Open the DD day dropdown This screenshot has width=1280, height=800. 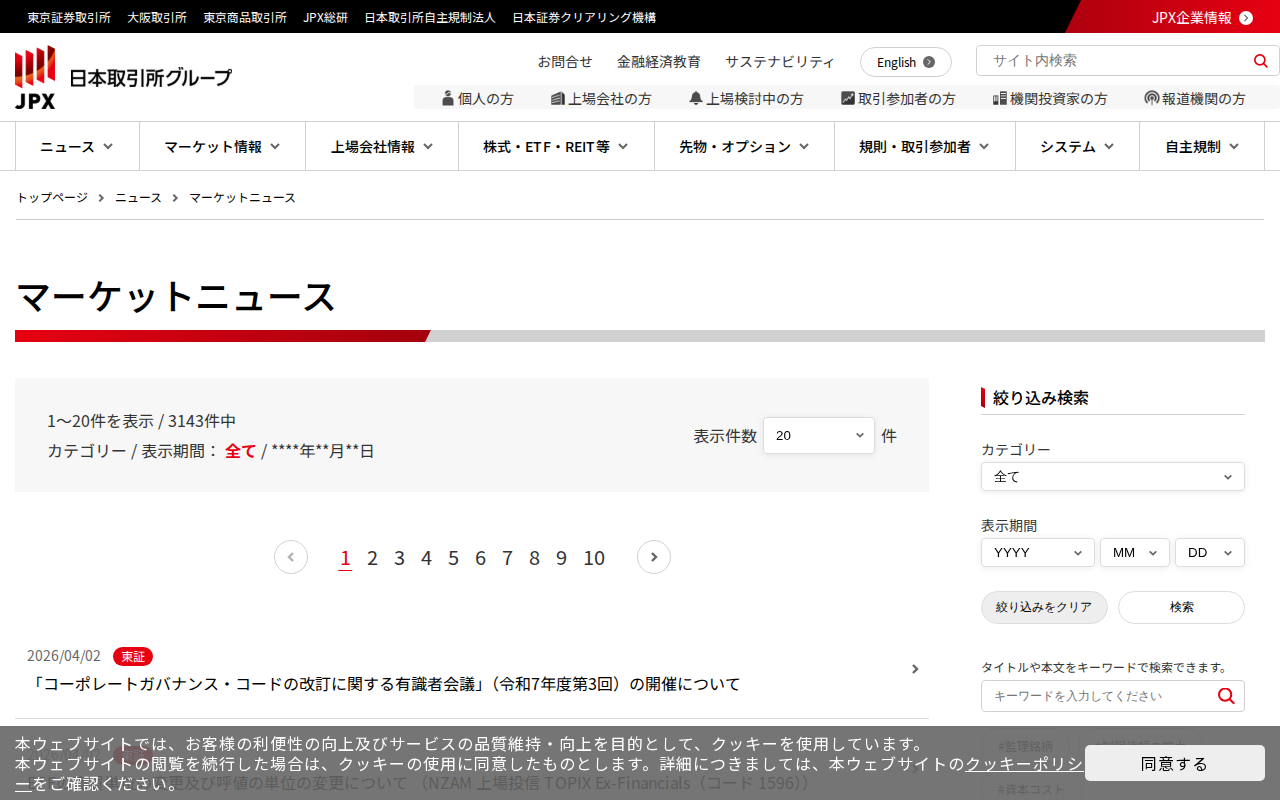tap(1210, 553)
